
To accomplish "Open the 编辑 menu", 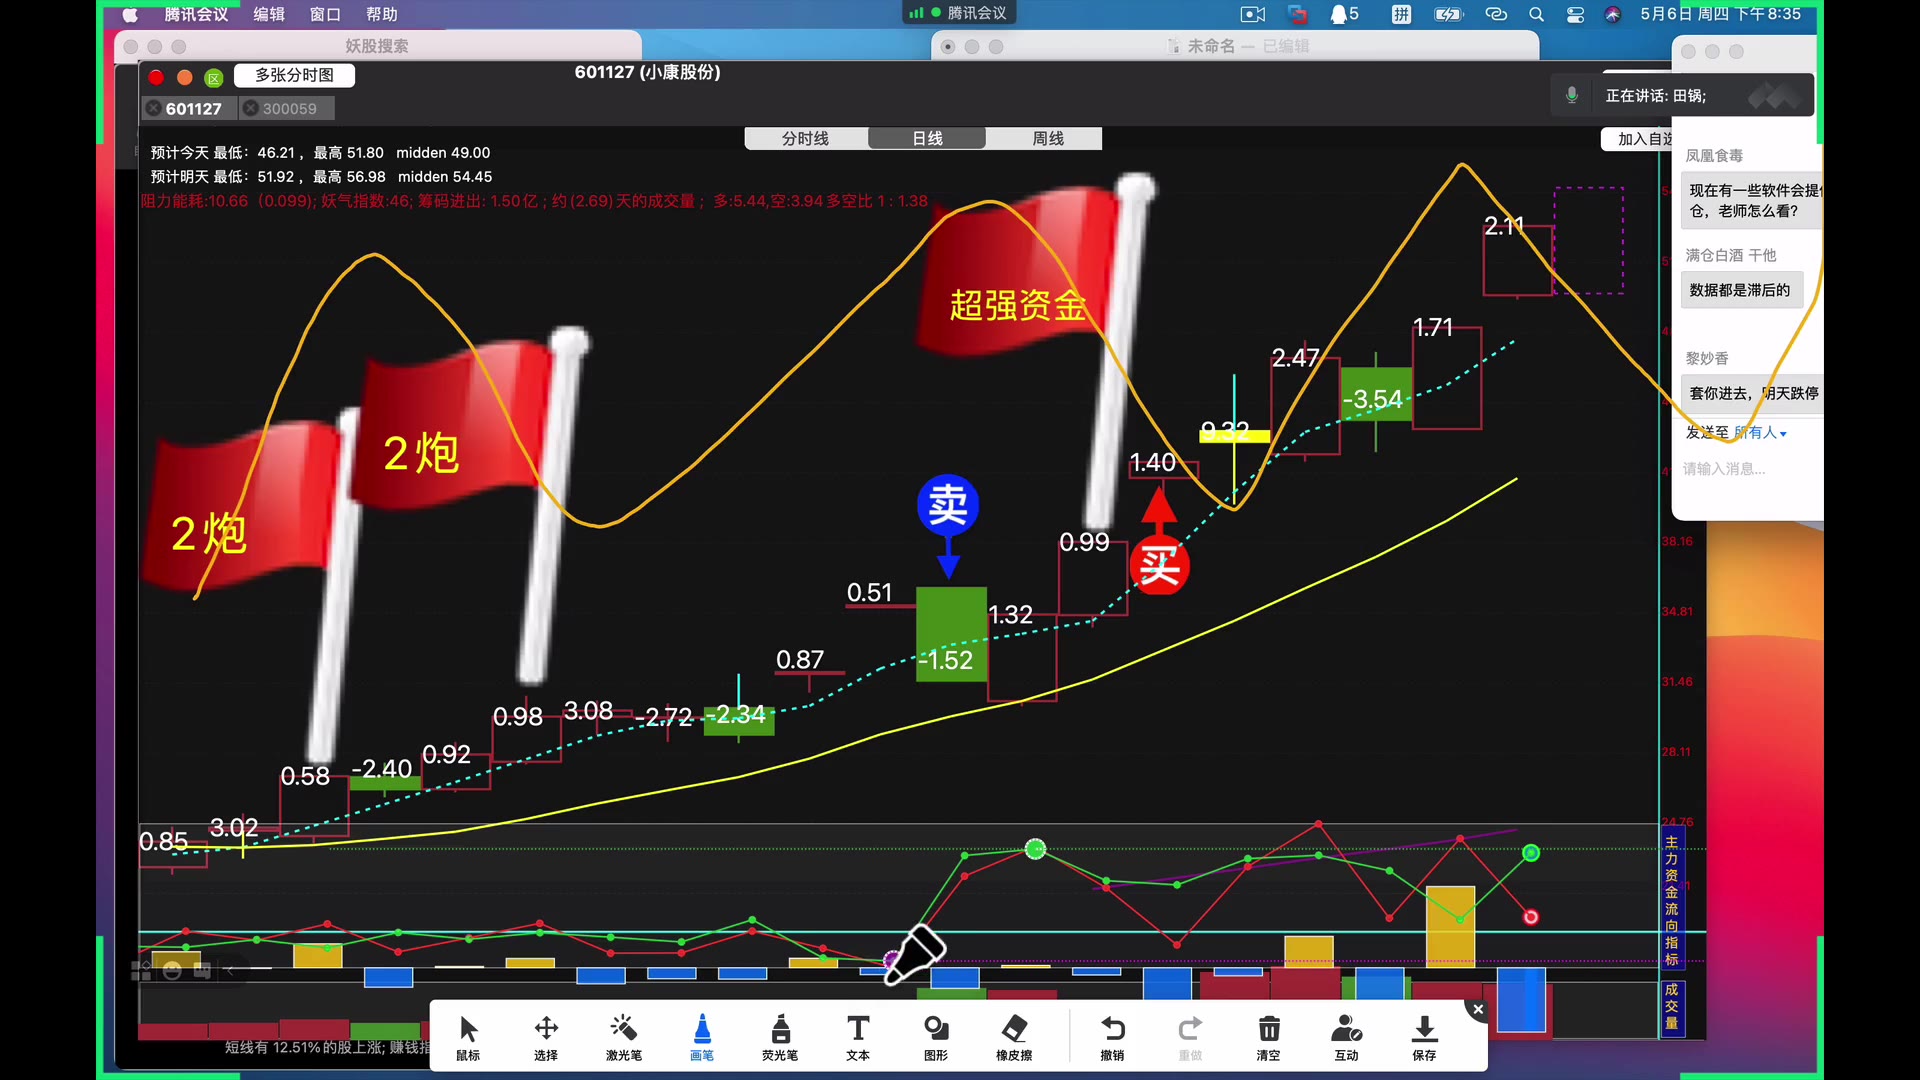I will coord(269,14).
